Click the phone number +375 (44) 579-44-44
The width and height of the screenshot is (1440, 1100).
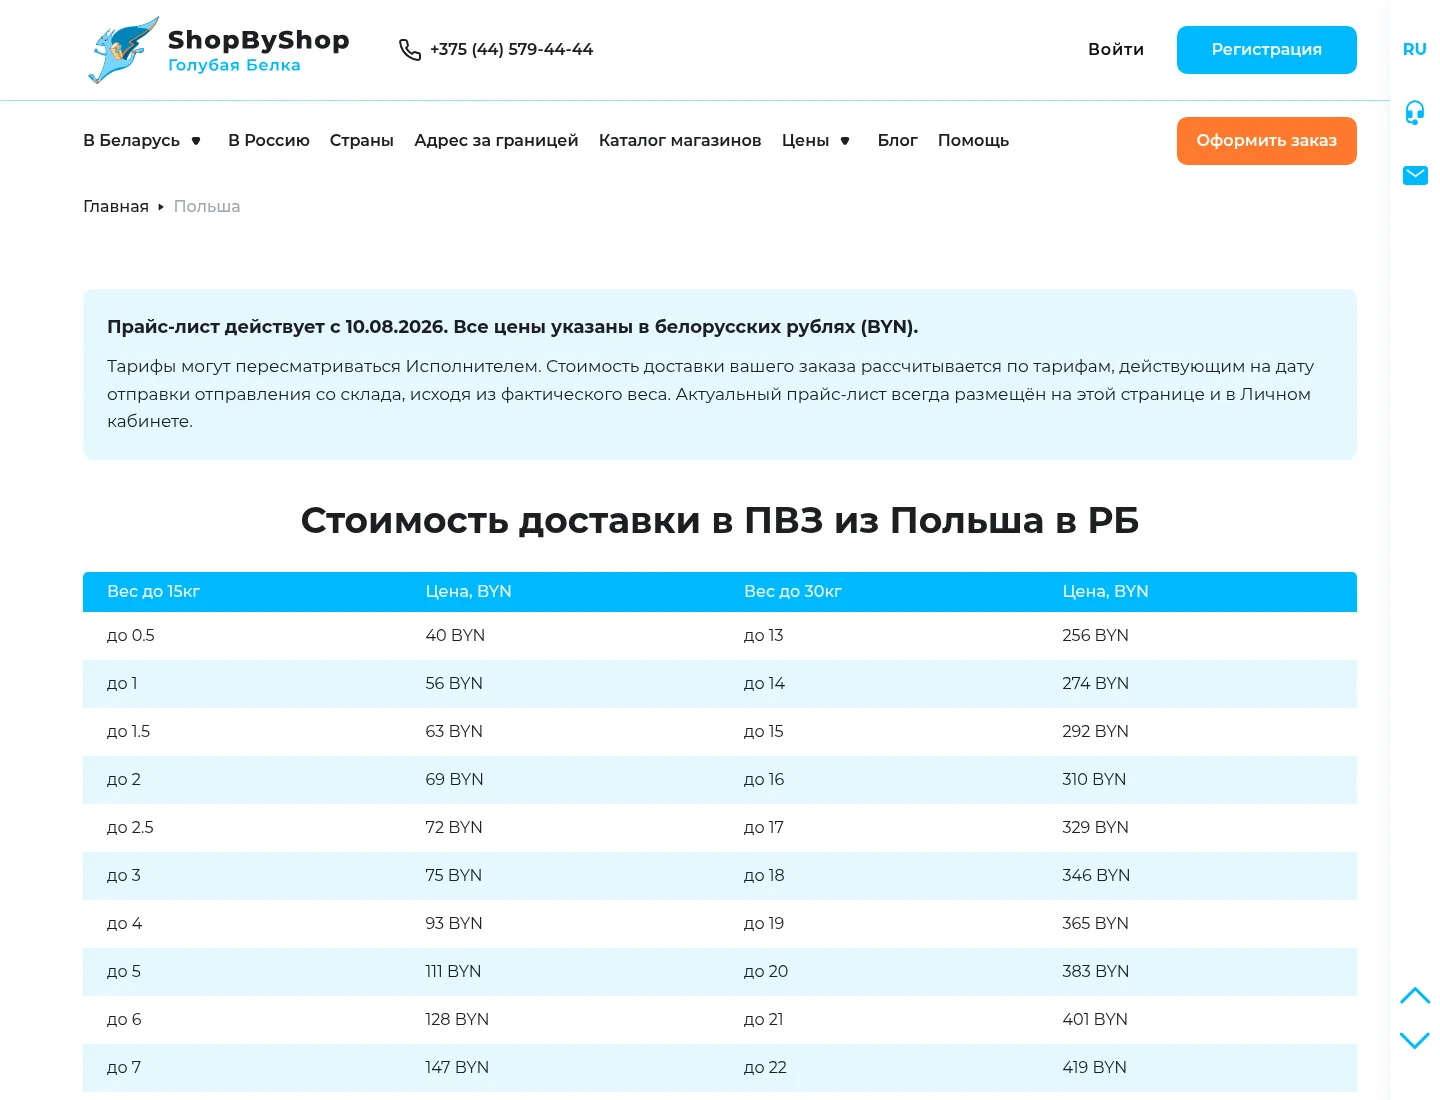coord(512,50)
